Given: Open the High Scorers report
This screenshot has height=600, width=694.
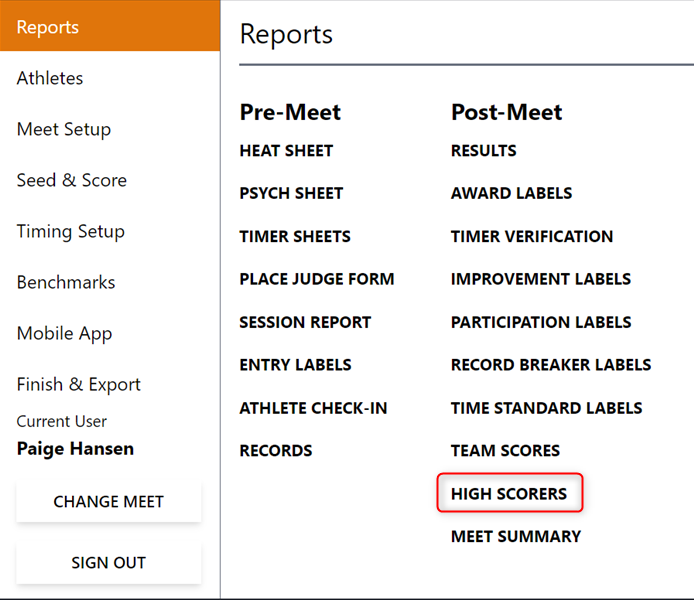Looking at the screenshot, I should (509, 493).
